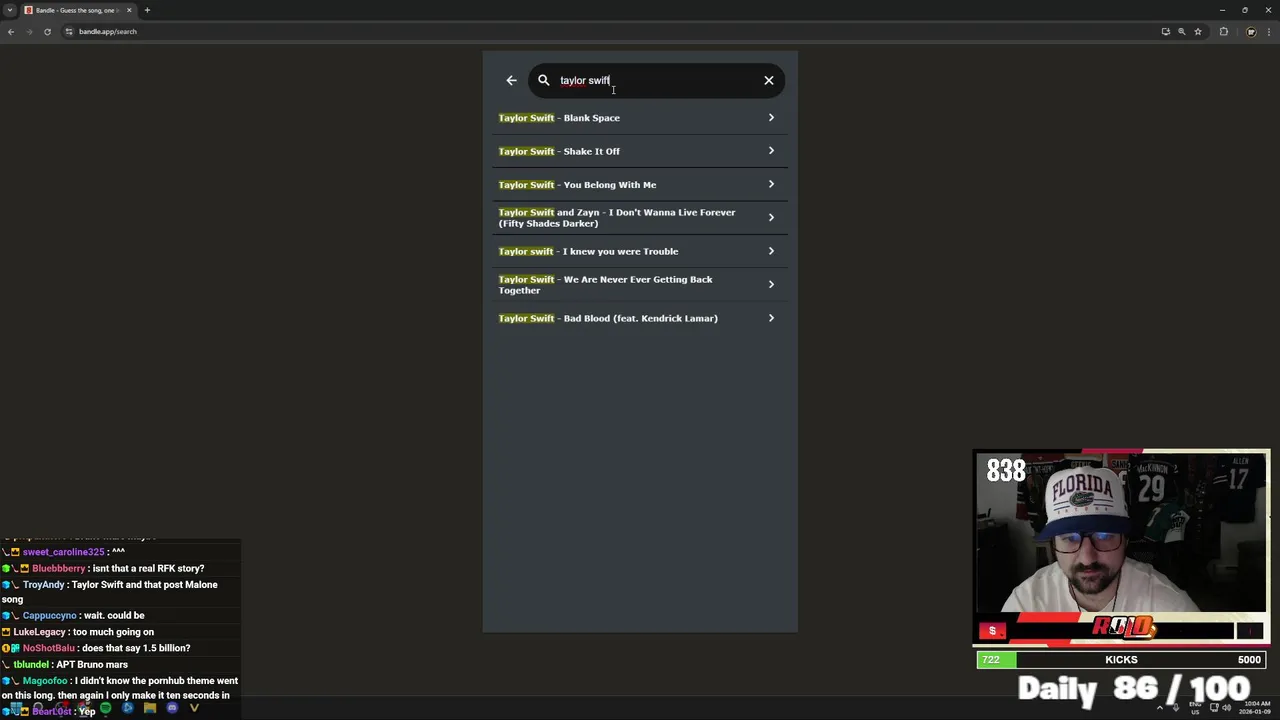The width and height of the screenshot is (1280, 720).
Task: Bookmark this page with the star icon
Action: (x=1197, y=31)
